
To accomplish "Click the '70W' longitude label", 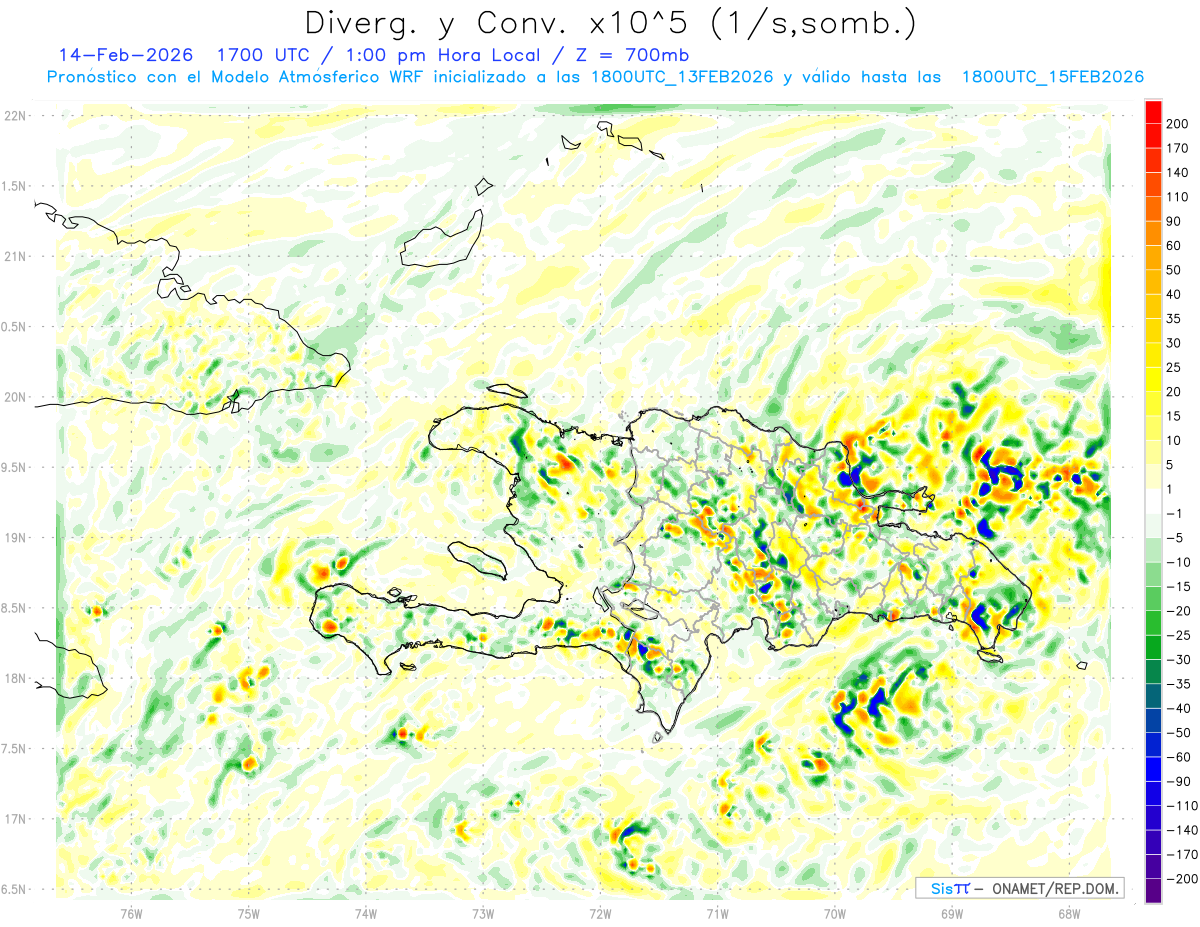I will click(835, 913).
